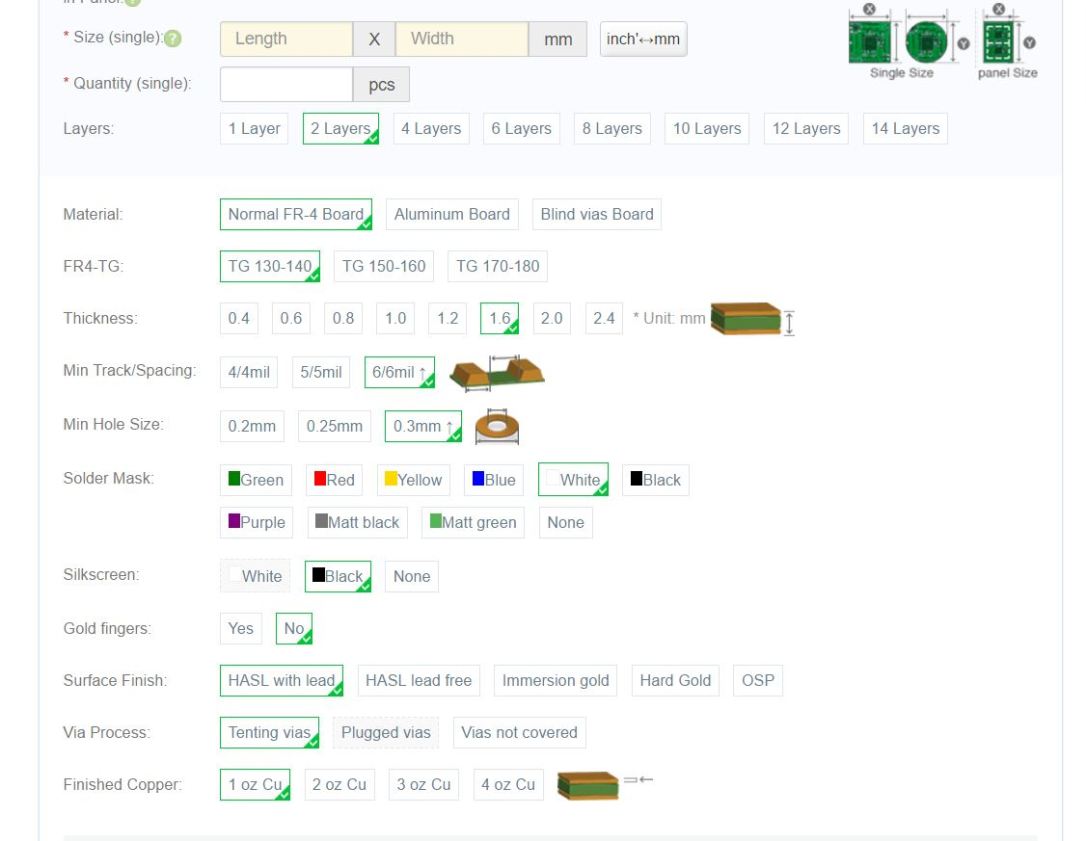1086x841 pixels.
Task: Set Gold fingers to Yes
Action: click(241, 629)
